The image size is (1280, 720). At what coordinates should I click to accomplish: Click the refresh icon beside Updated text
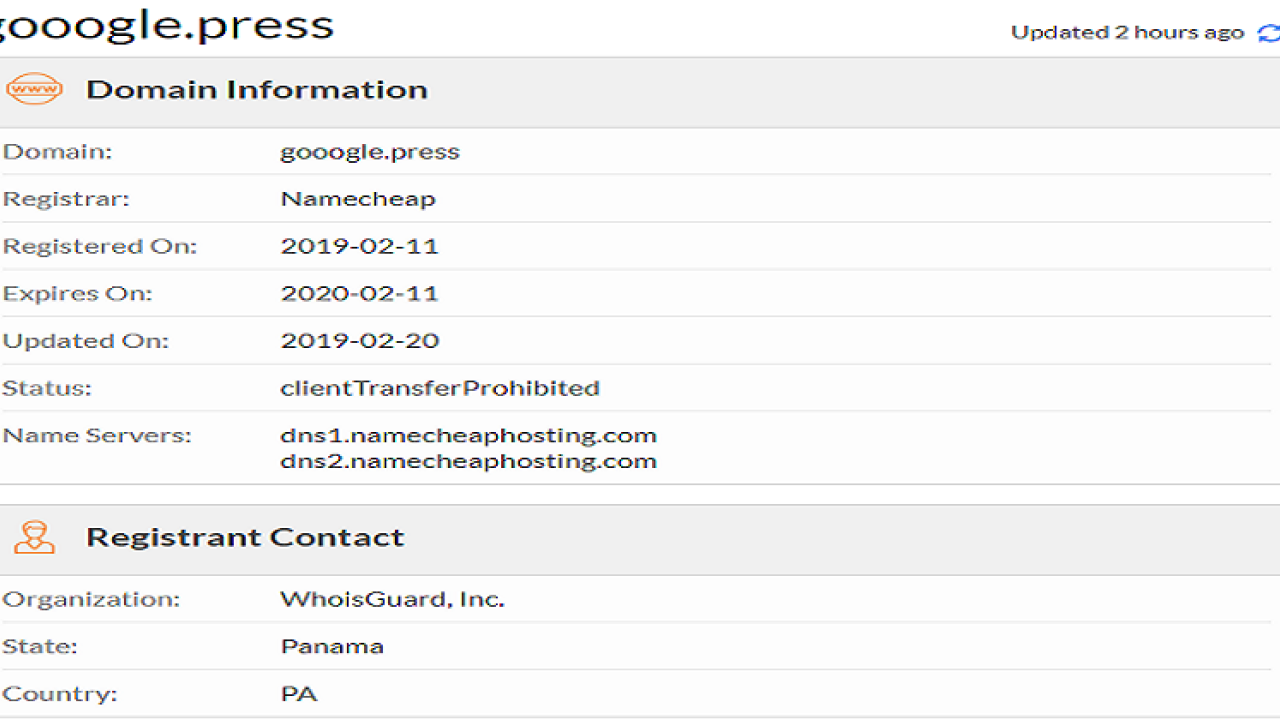click(x=1270, y=33)
